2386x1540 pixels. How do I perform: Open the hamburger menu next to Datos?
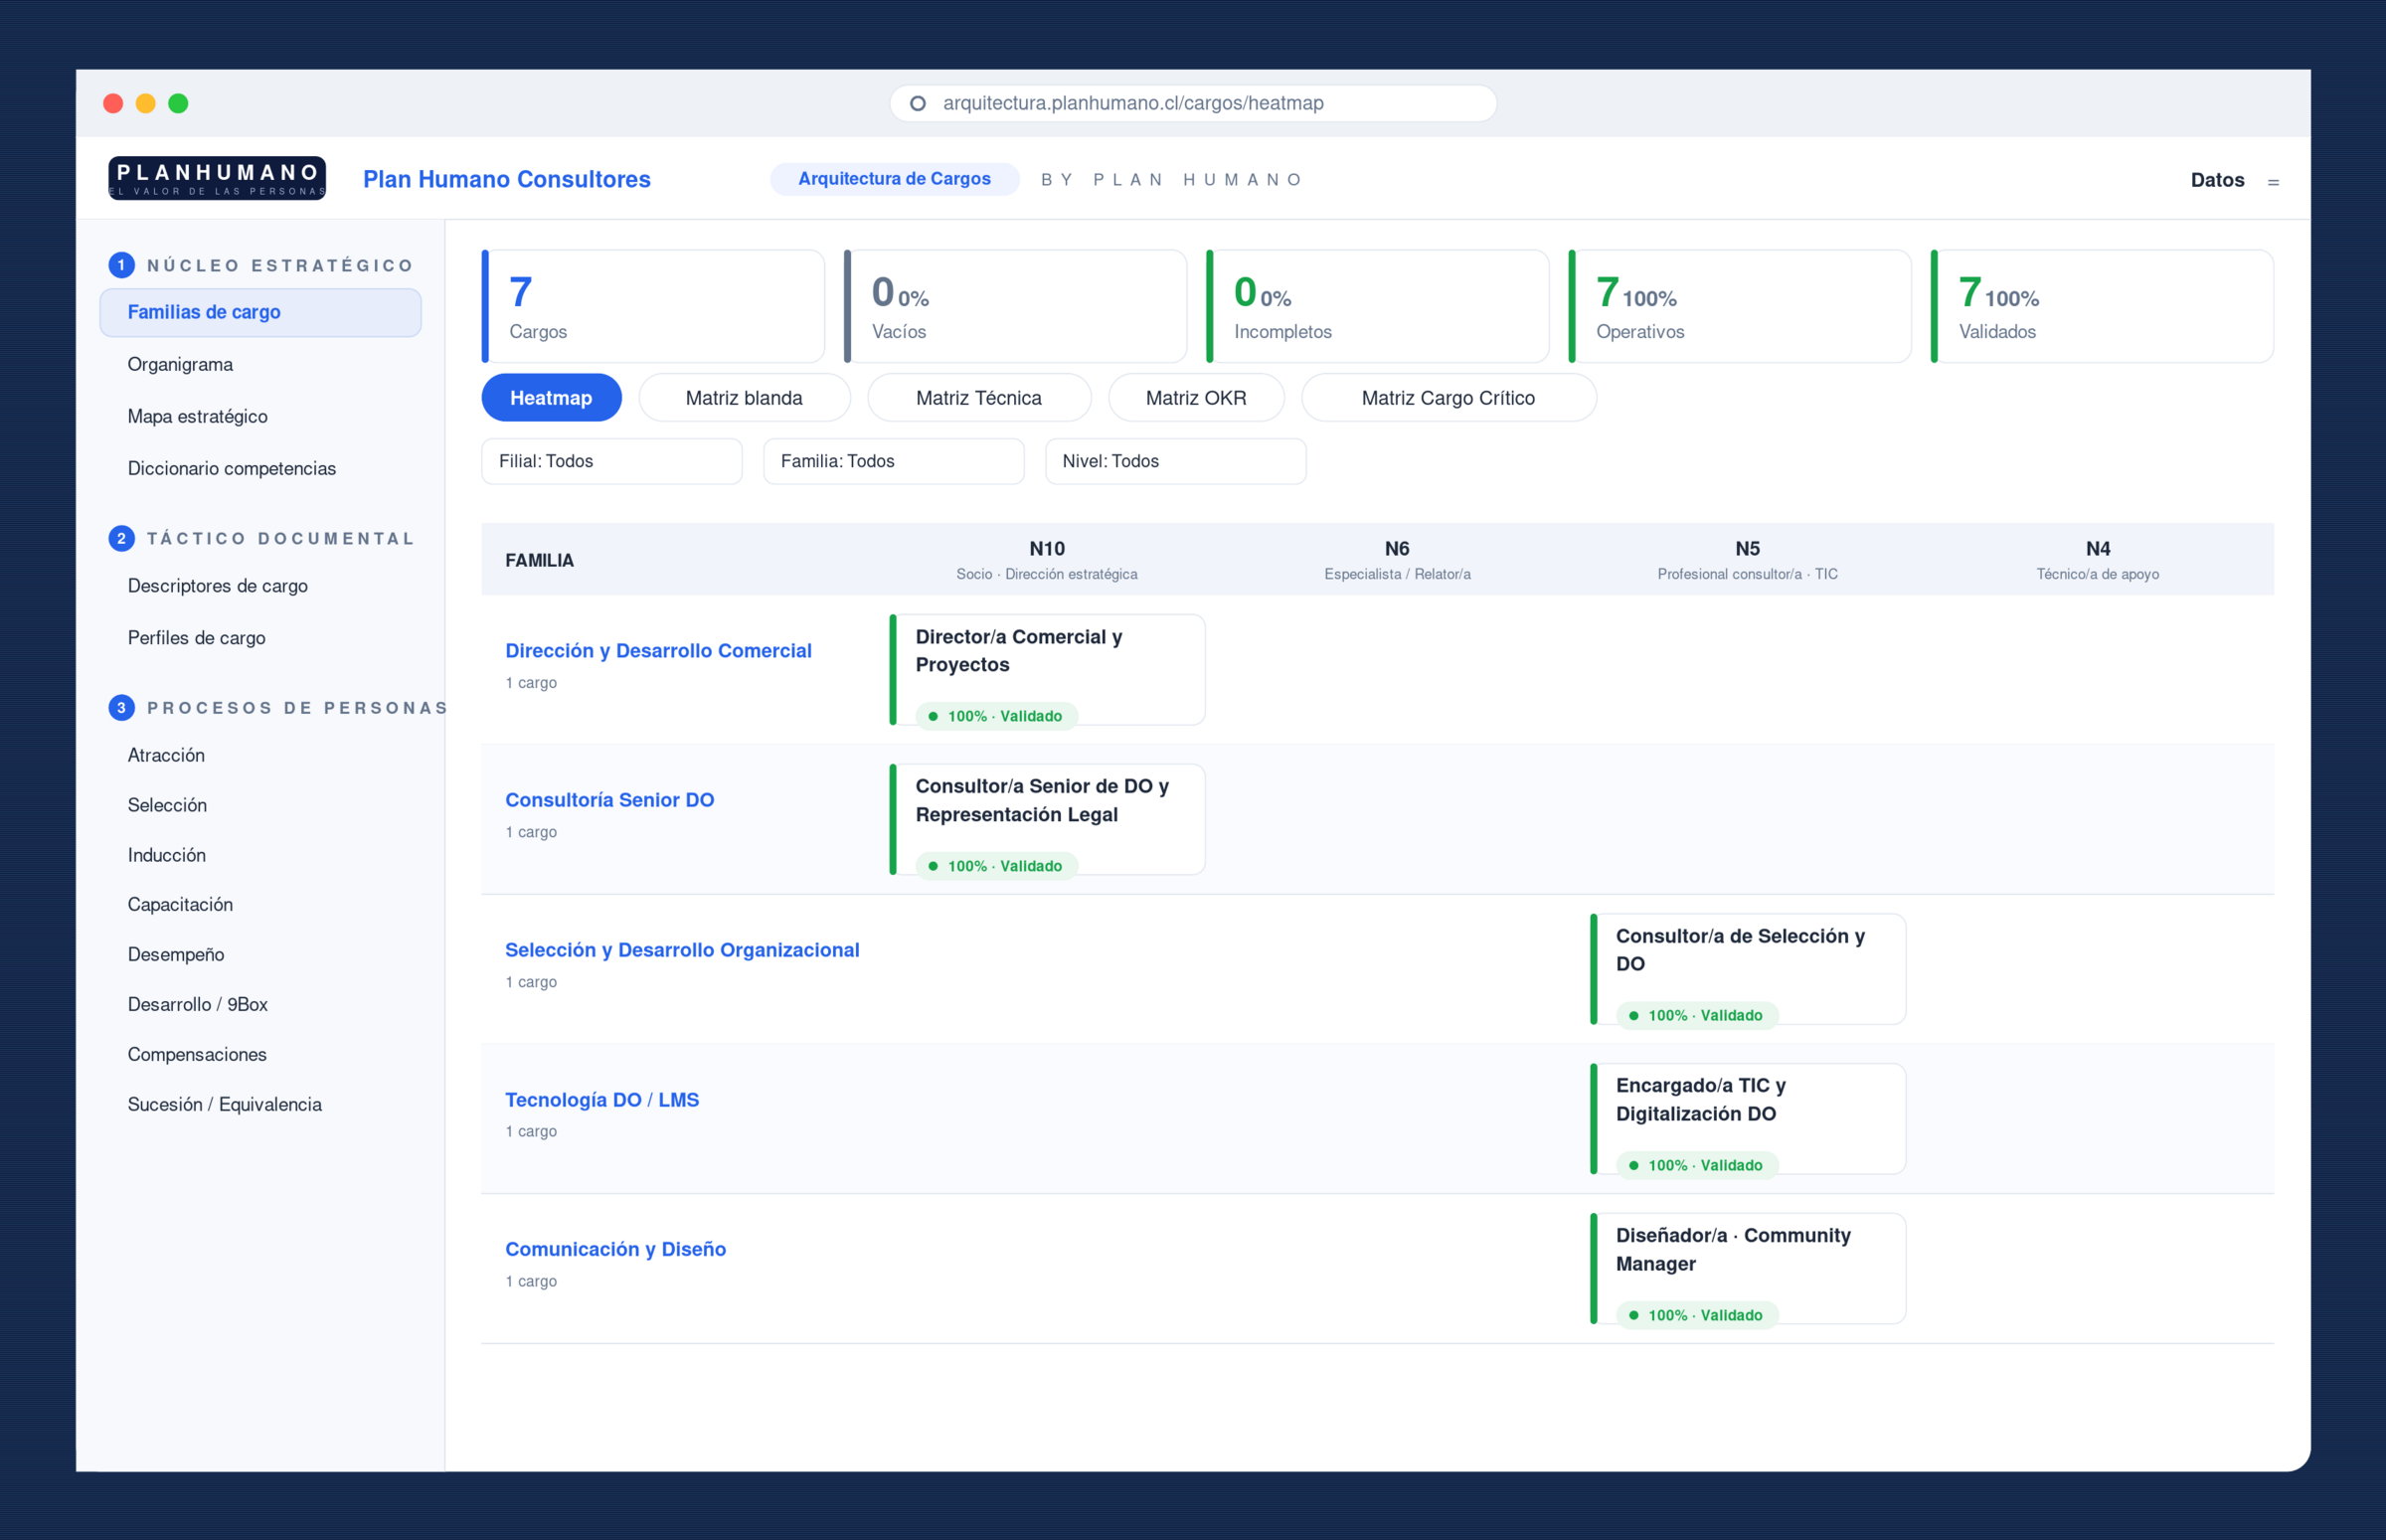click(2273, 182)
